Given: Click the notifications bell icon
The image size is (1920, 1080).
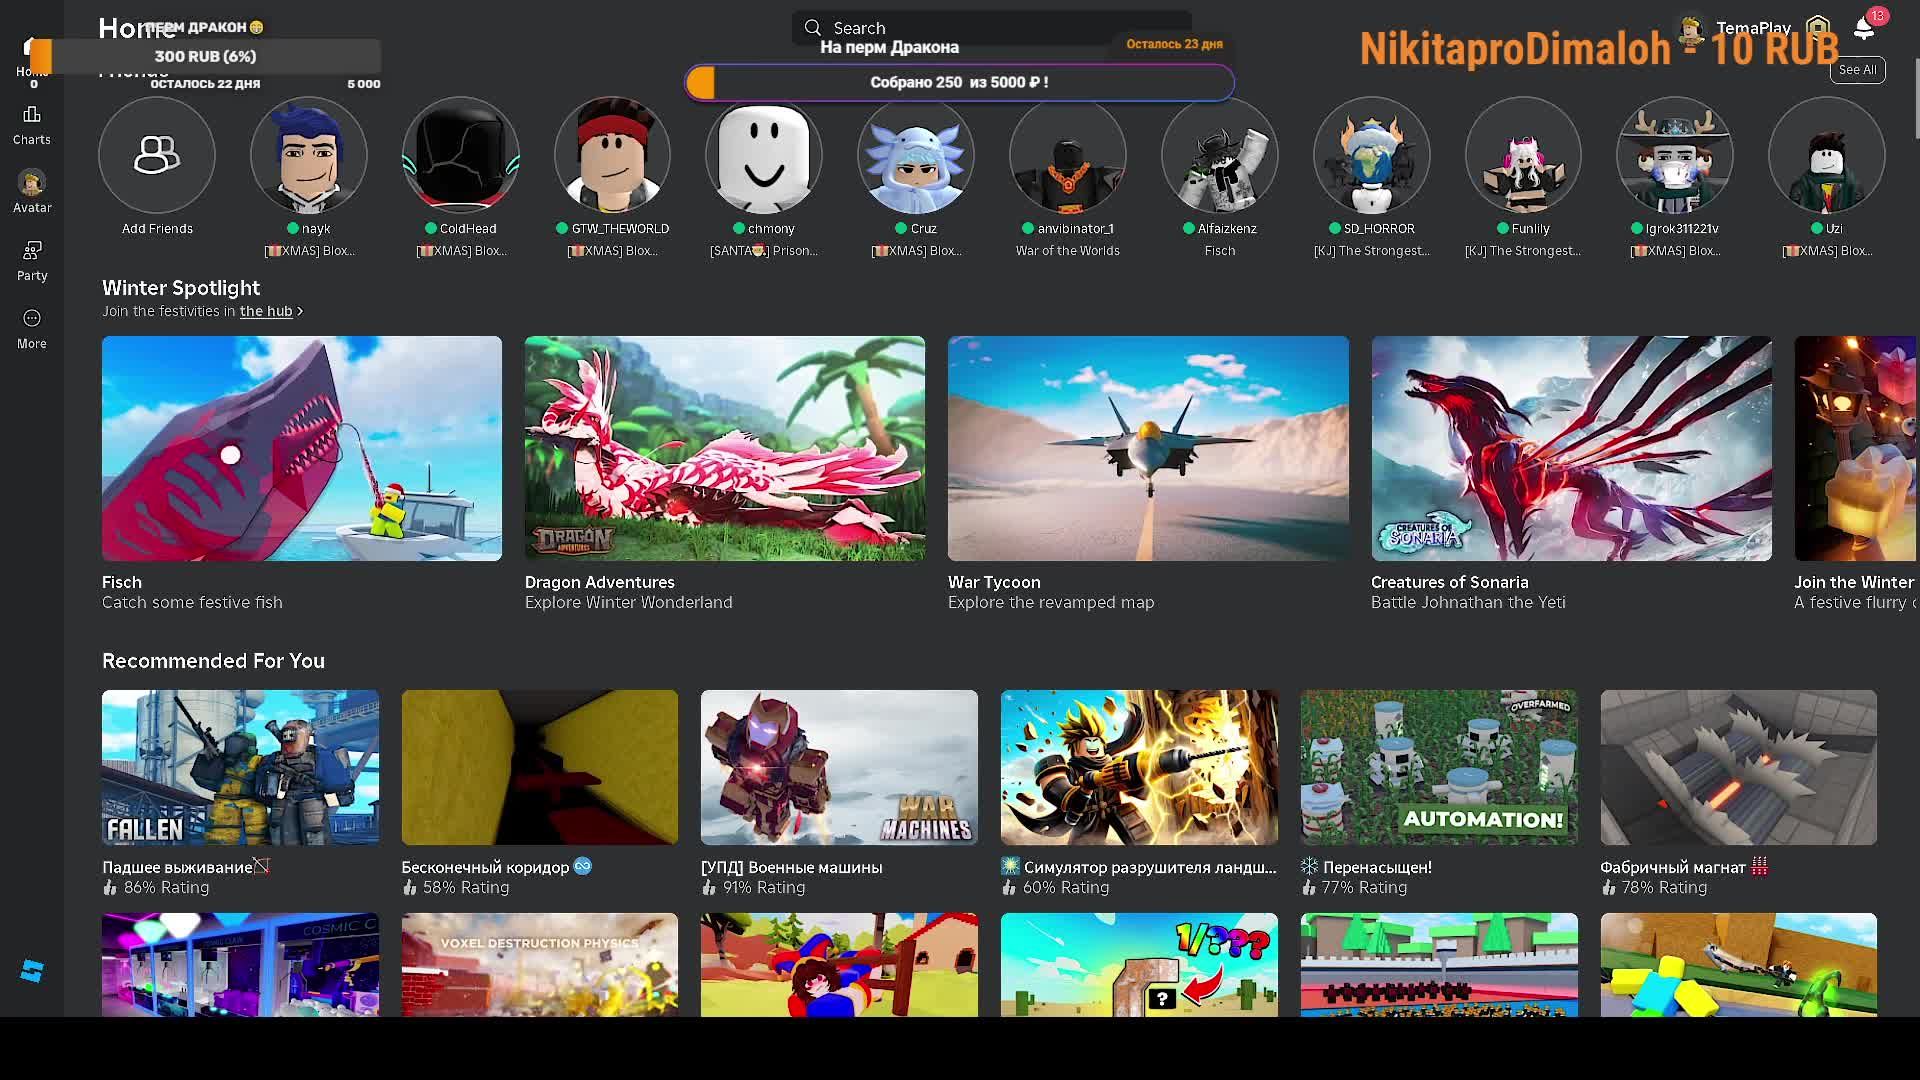Looking at the screenshot, I should point(1863,29).
